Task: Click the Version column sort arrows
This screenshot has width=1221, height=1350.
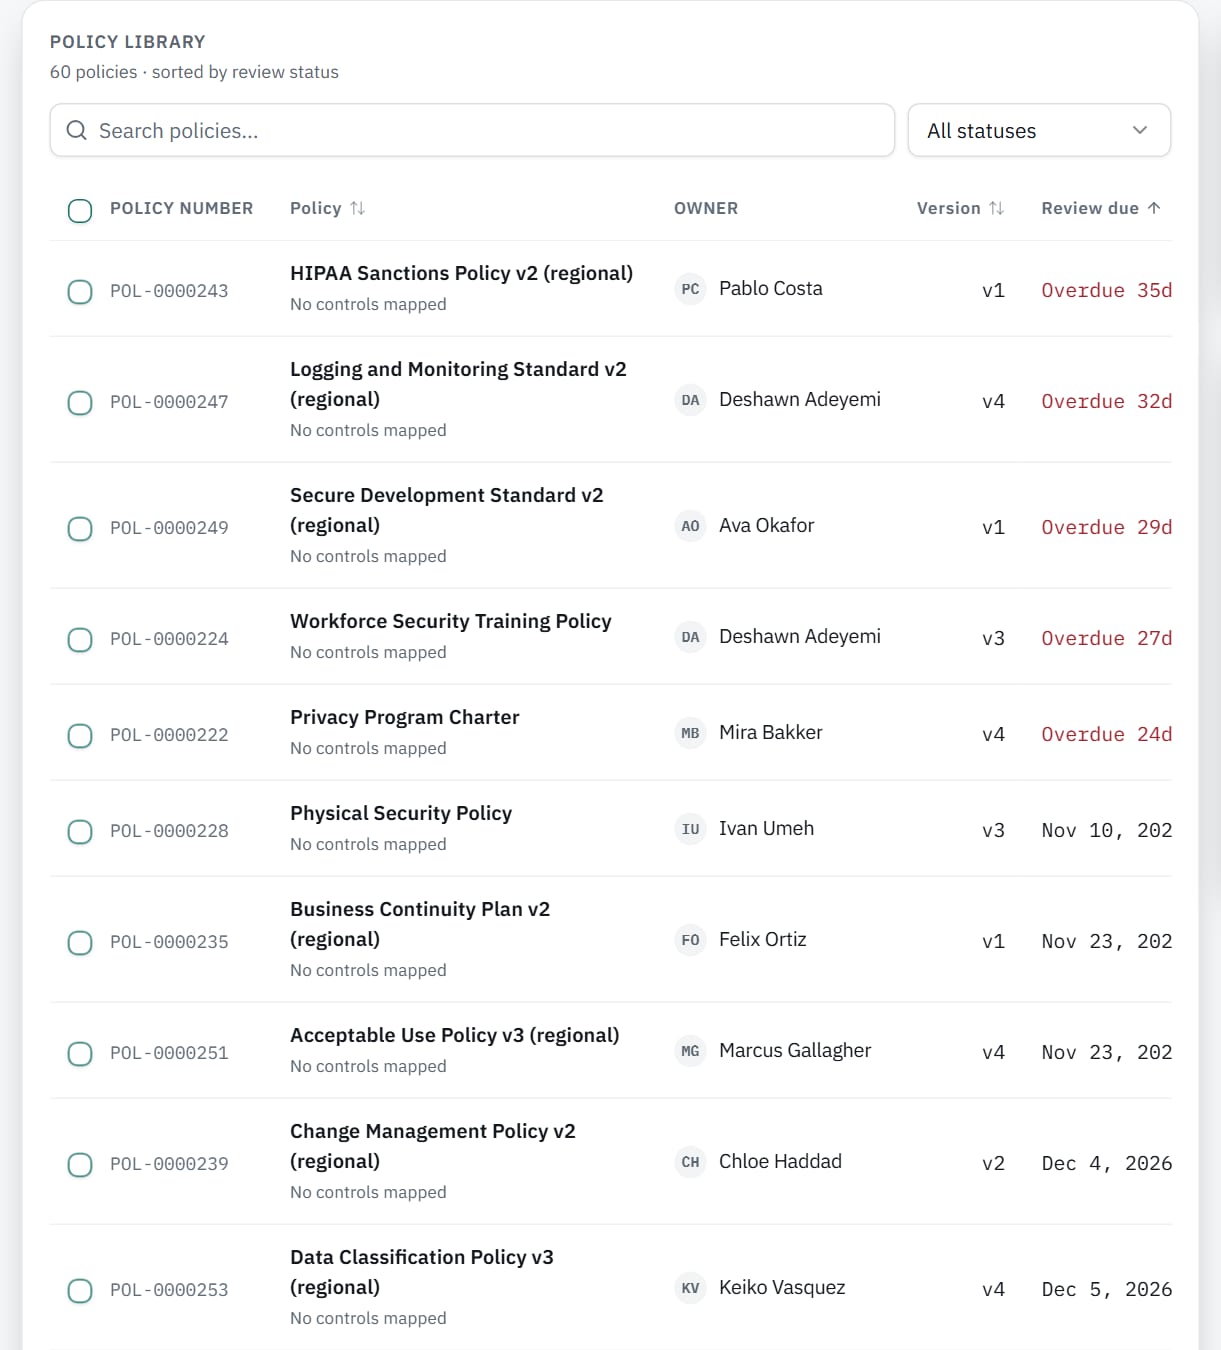Action: 996,208
